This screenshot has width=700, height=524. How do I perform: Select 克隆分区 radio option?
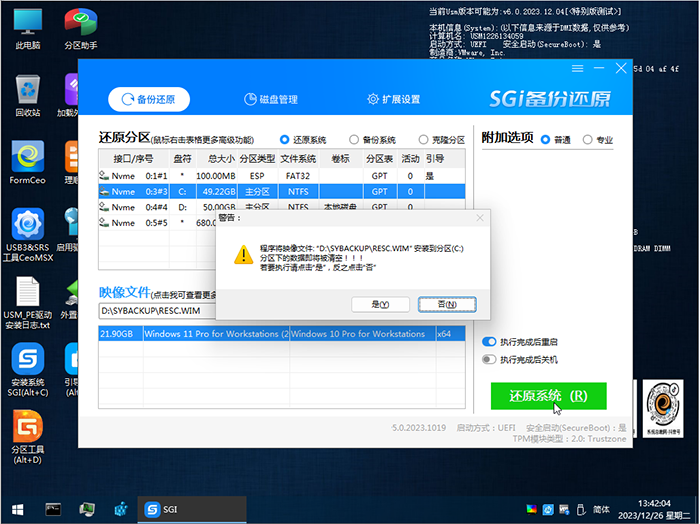442,140
